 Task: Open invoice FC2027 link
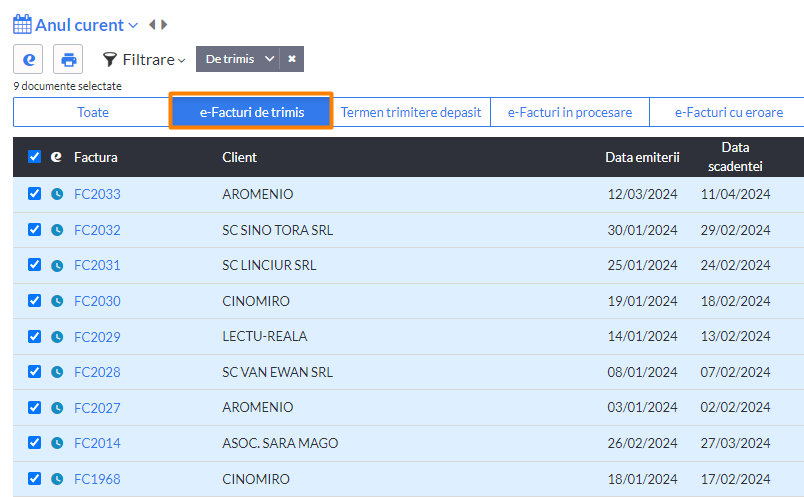[97, 408]
